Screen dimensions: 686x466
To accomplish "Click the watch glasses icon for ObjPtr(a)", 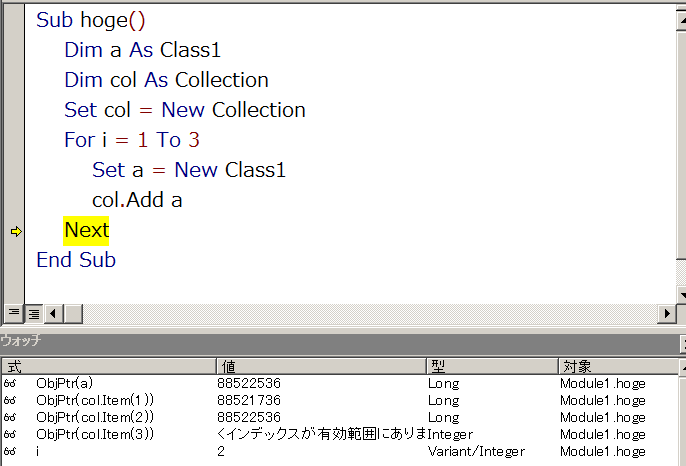I will pyautogui.click(x=10, y=383).
